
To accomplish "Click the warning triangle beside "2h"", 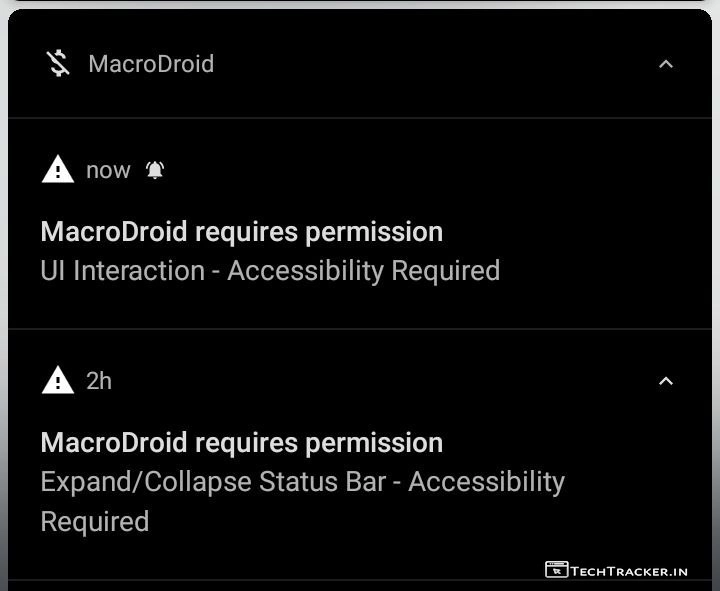I will click(58, 381).
